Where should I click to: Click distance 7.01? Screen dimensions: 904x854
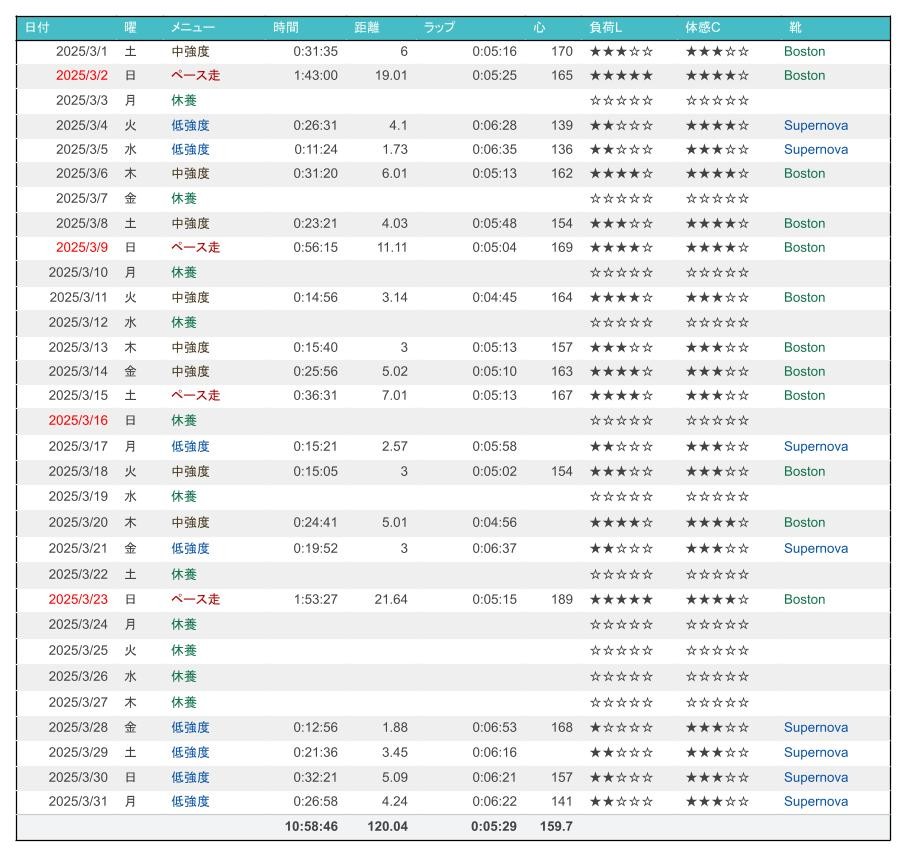(x=395, y=396)
